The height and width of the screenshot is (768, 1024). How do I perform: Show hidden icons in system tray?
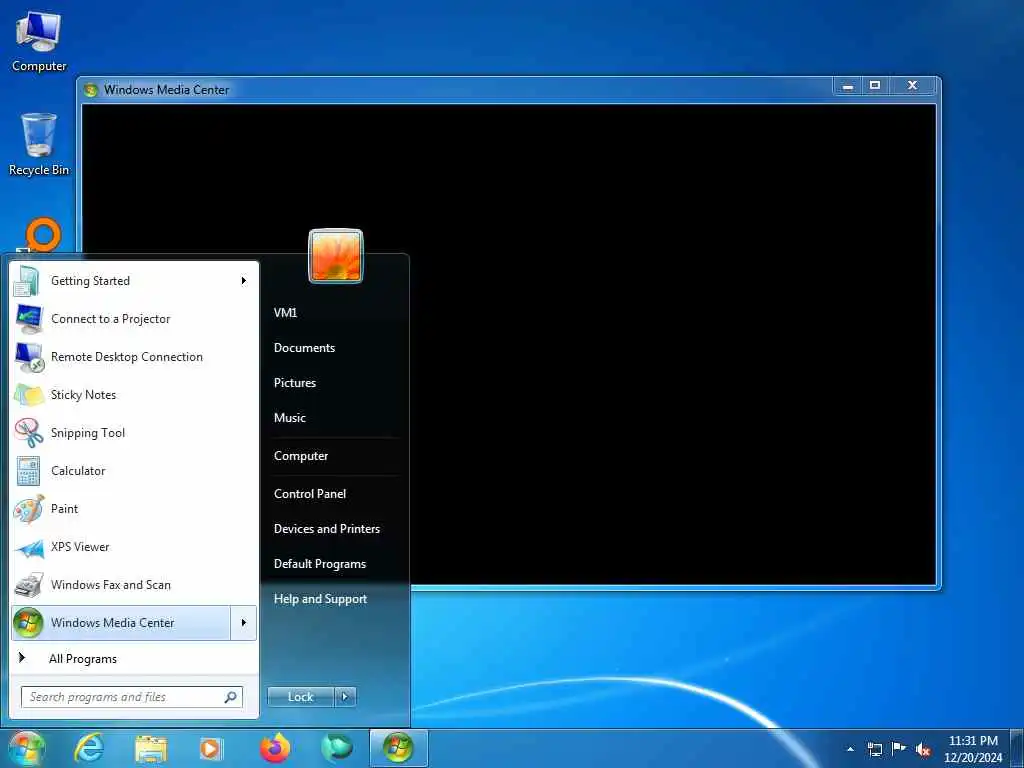(850, 749)
